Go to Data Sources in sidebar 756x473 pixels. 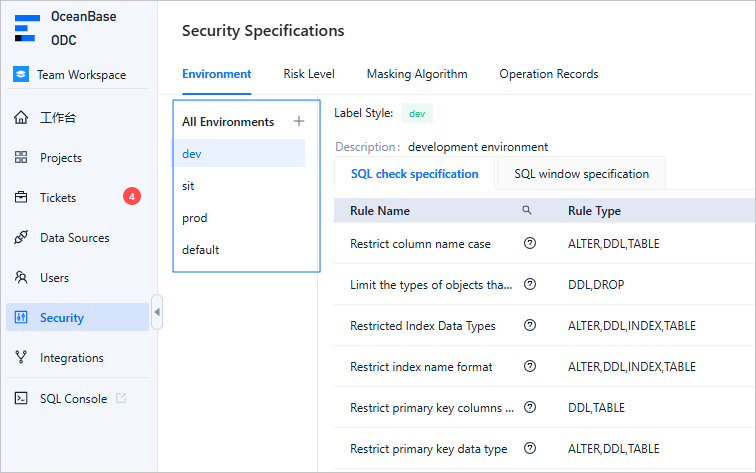click(74, 238)
